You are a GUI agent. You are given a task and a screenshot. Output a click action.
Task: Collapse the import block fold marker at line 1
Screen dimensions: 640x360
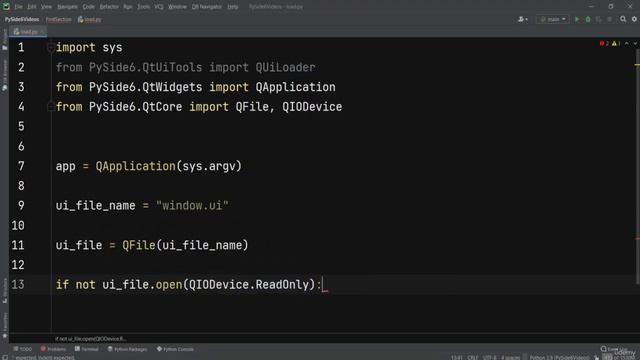[51, 48]
